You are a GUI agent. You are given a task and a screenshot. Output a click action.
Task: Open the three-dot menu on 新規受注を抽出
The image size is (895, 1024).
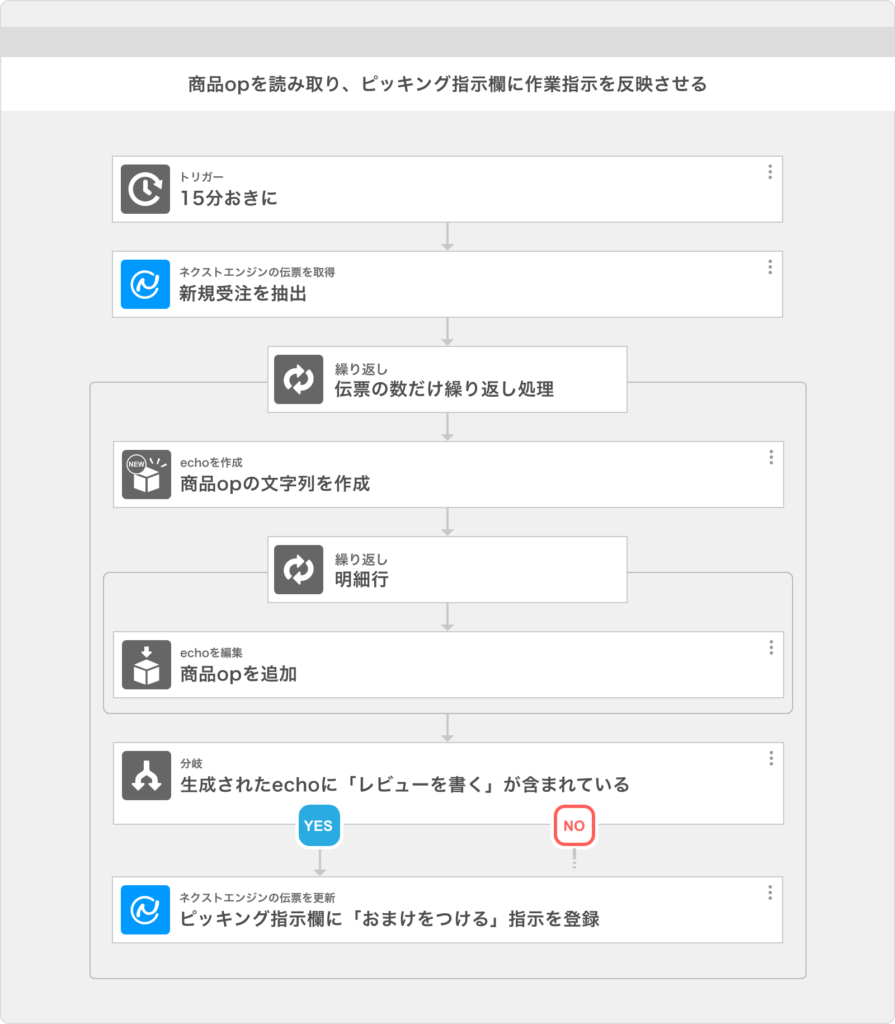[770, 267]
